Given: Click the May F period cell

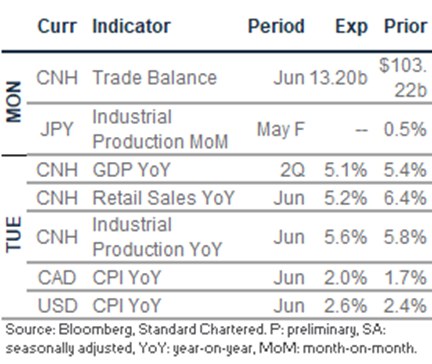Looking at the screenshot, I should (281, 129).
